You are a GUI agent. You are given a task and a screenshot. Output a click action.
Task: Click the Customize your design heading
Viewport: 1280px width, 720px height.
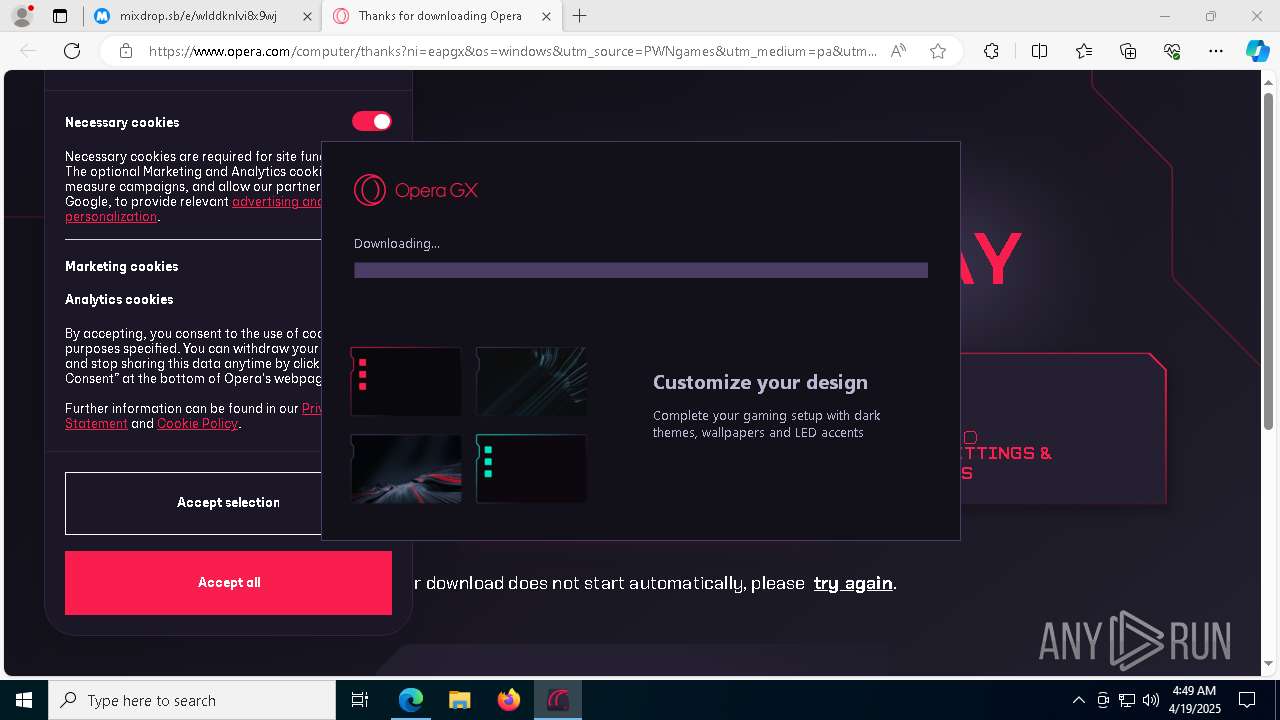[760, 382]
